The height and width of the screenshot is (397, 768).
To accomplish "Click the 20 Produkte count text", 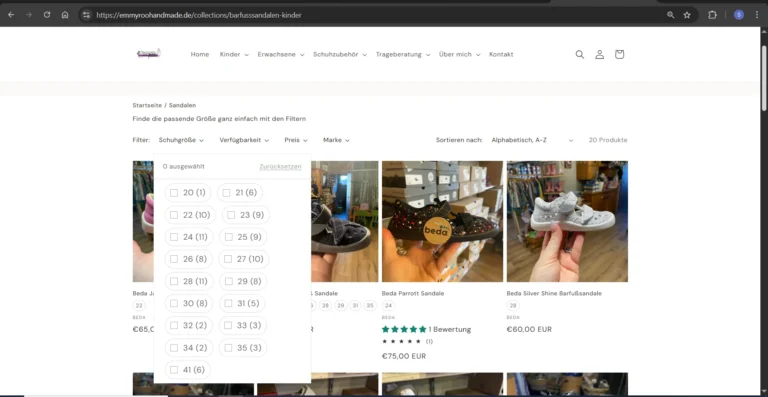I will [x=608, y=140].
